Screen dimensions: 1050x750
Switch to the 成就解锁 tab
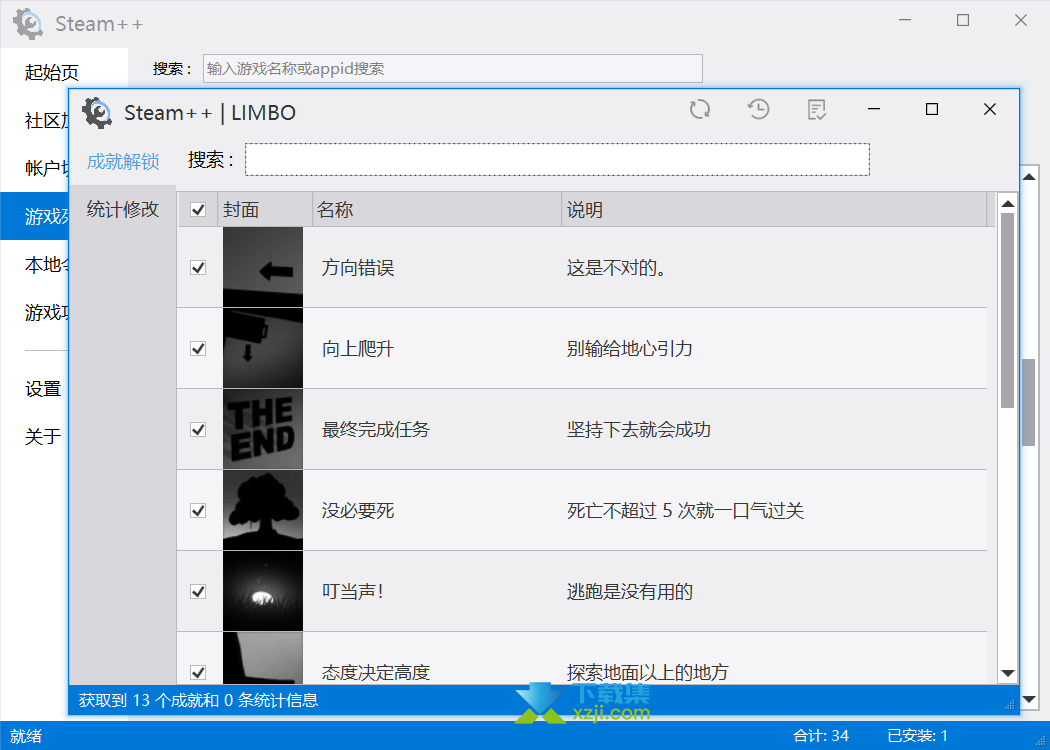coord(123,161)
